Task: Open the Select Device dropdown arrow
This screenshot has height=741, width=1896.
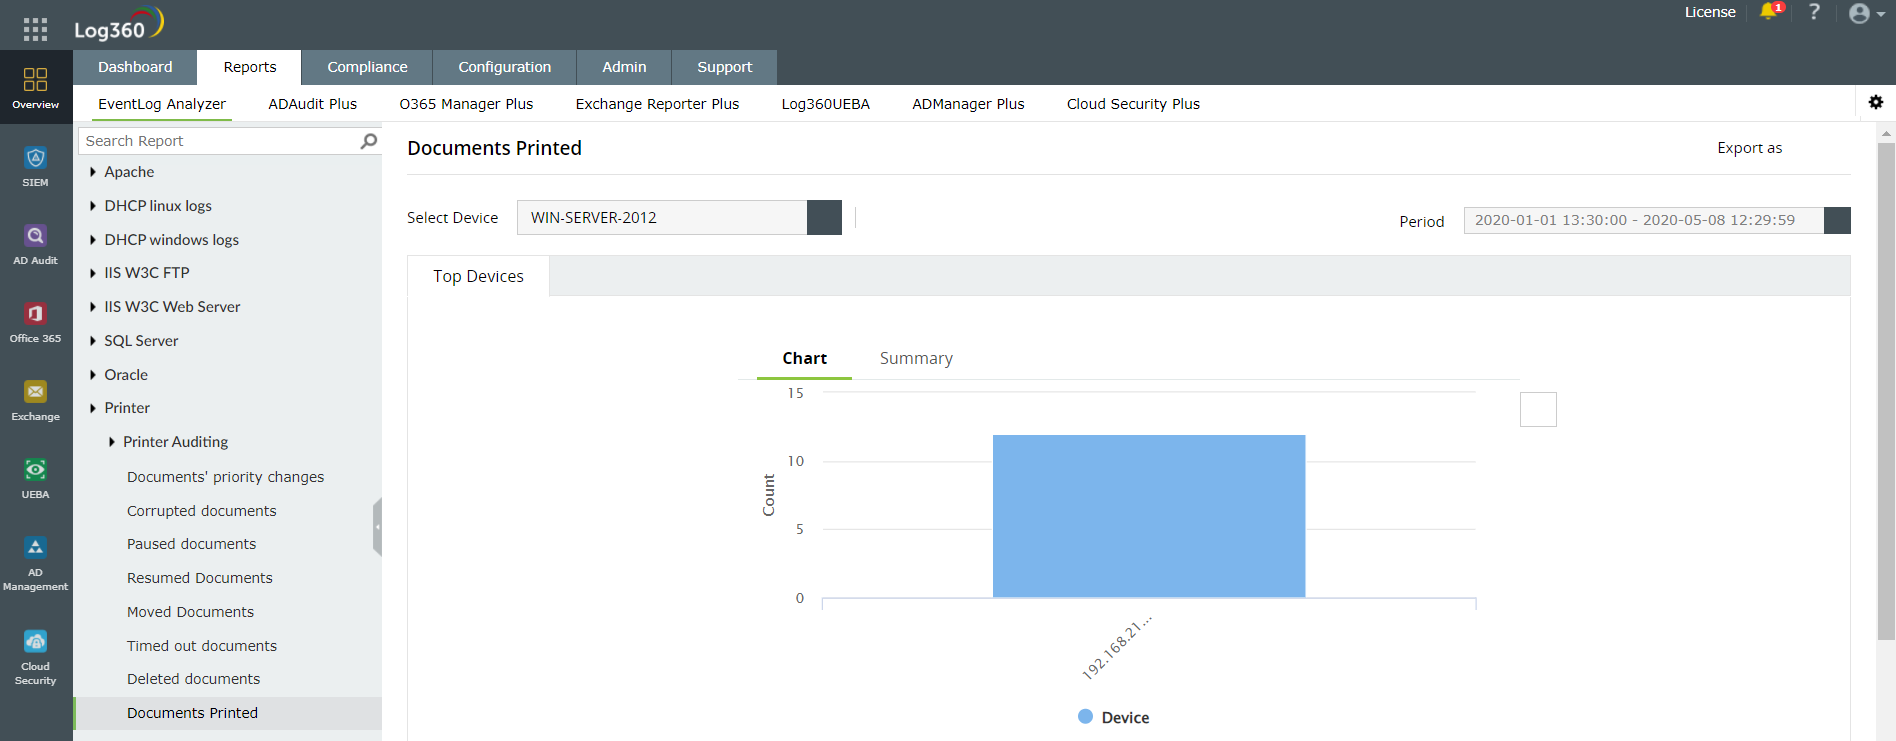Action: pos(824,218)
